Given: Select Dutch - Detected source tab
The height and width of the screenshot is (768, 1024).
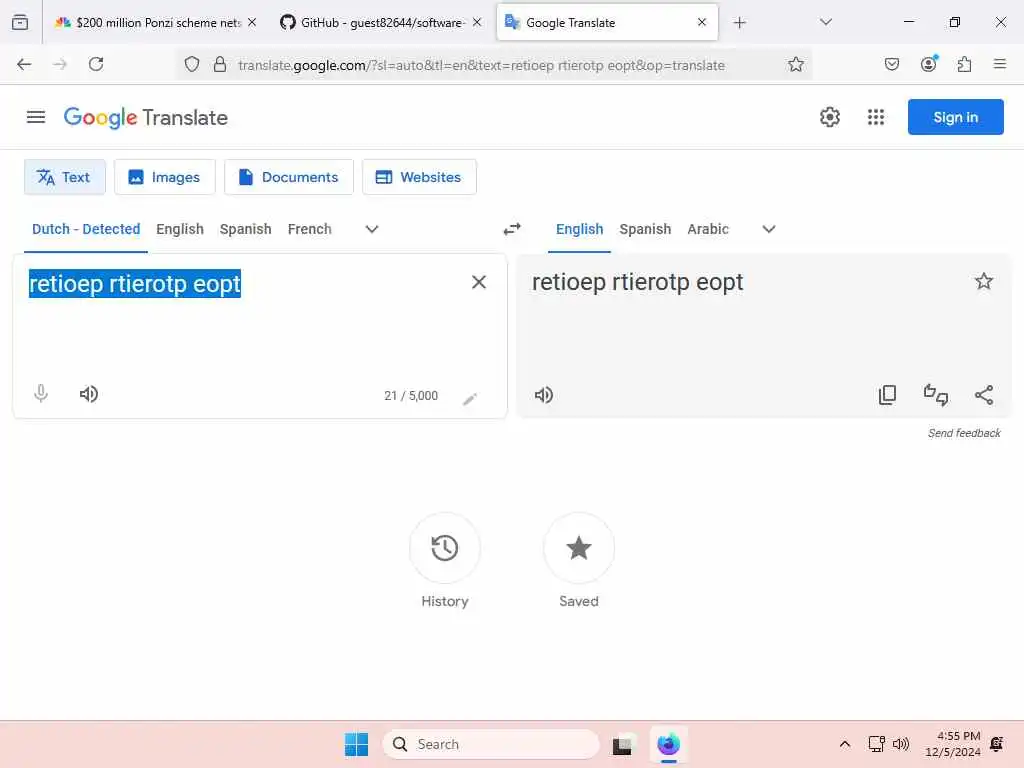Looking at the screenshot, I should [86, 229].
